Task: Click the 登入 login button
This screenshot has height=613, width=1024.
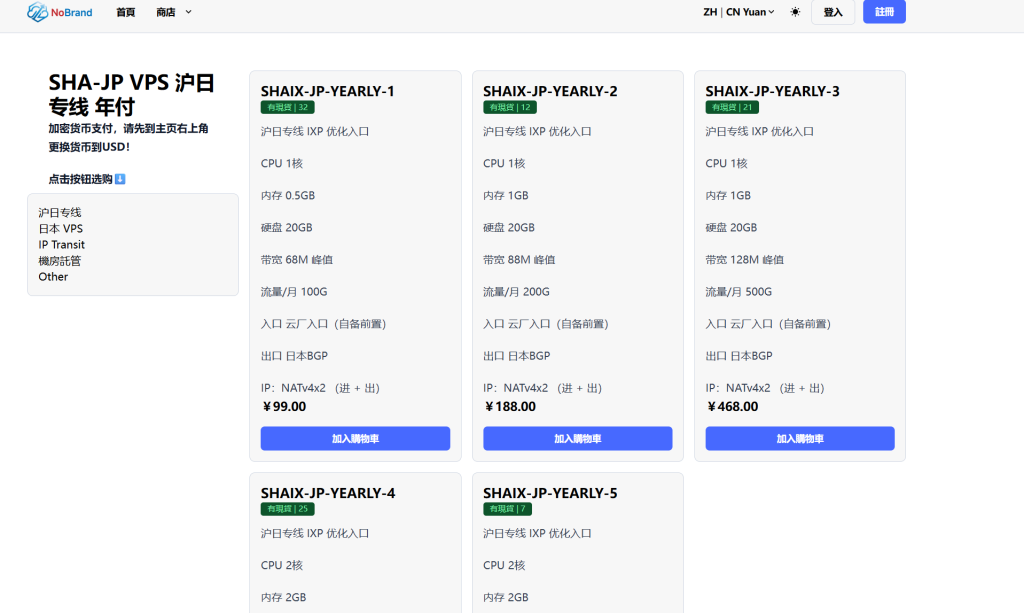Action: (x=832, y=12)
